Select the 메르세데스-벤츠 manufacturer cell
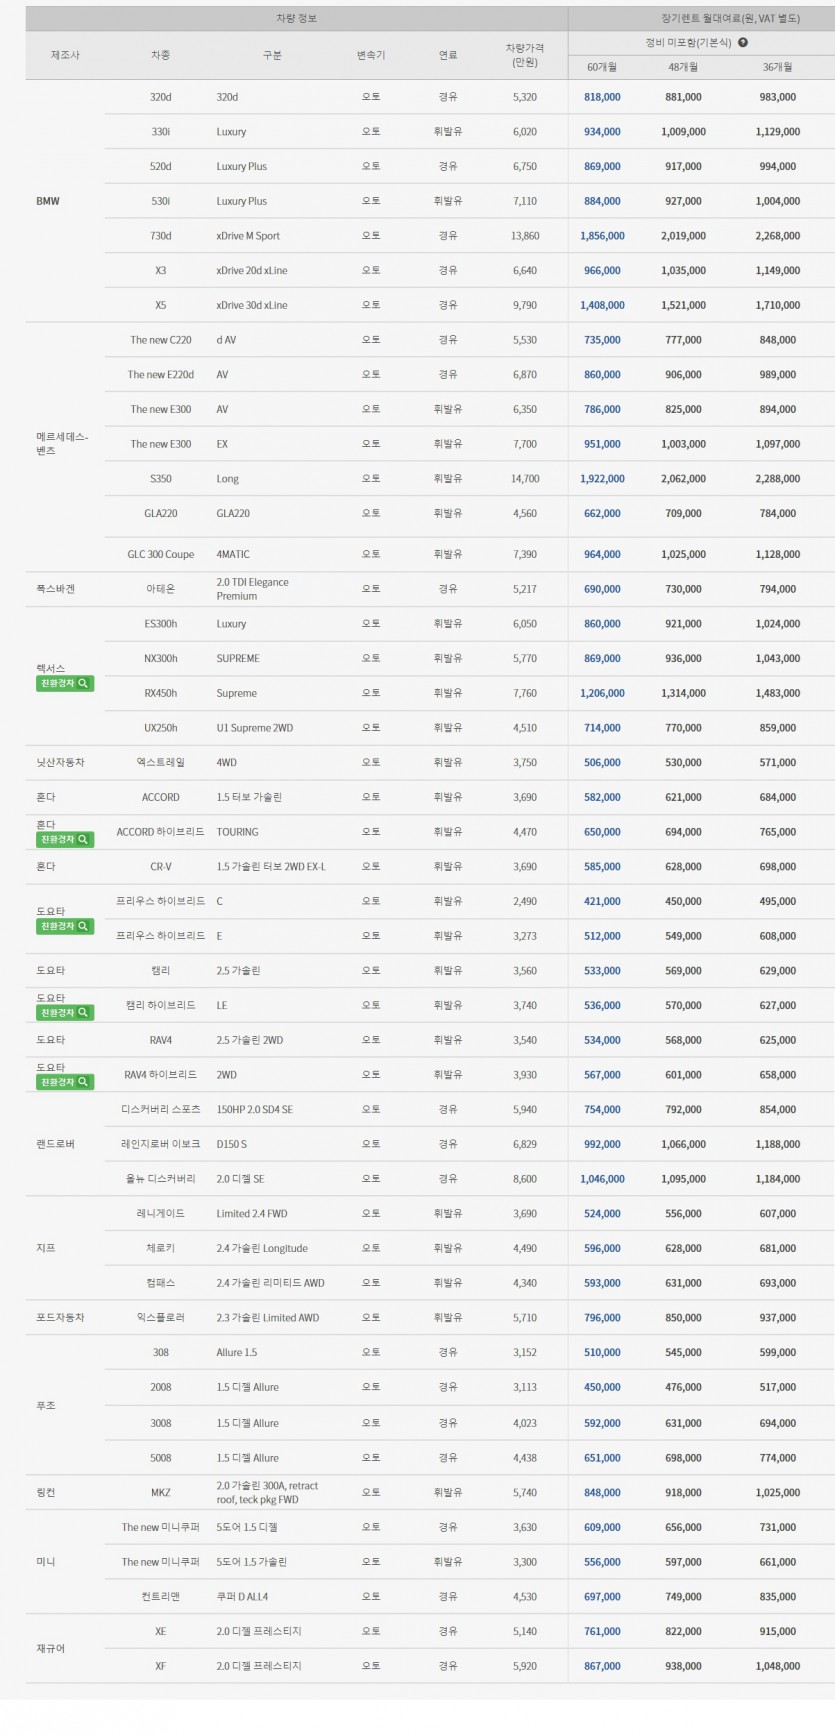Image resolution: width=835 pixels, height=1735 pixels. tap(62, 444)
